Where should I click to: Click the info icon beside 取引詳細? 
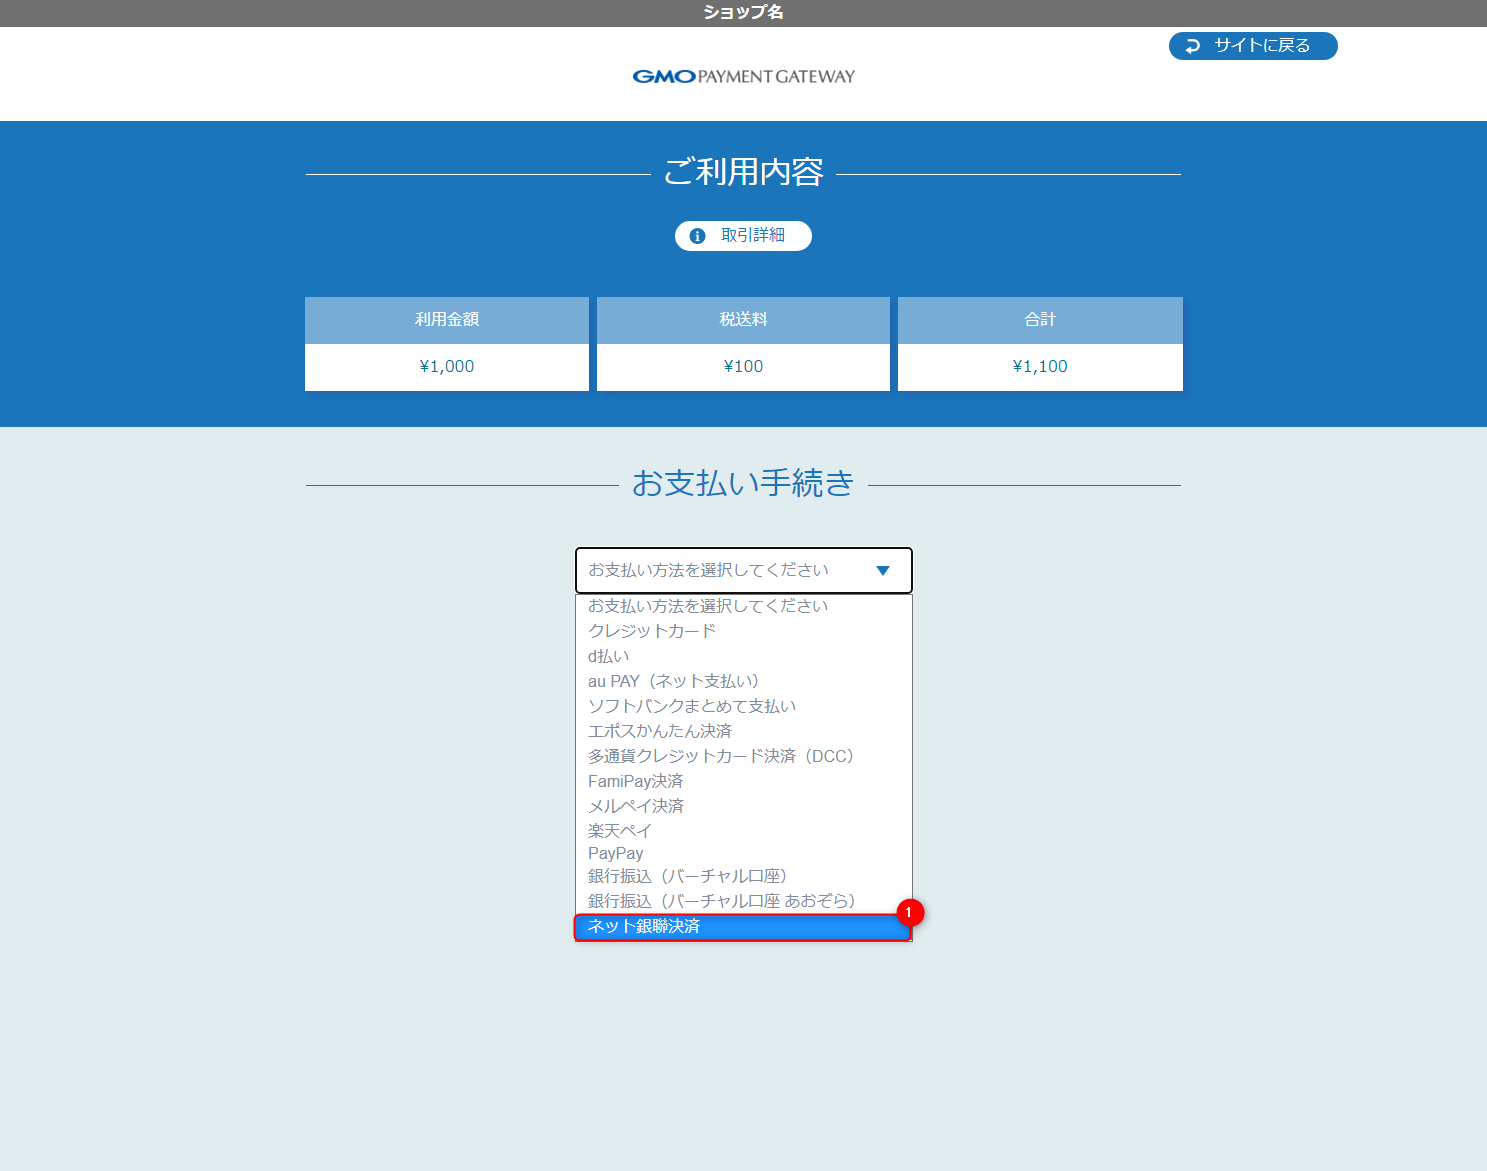click(x=698, y=236)
